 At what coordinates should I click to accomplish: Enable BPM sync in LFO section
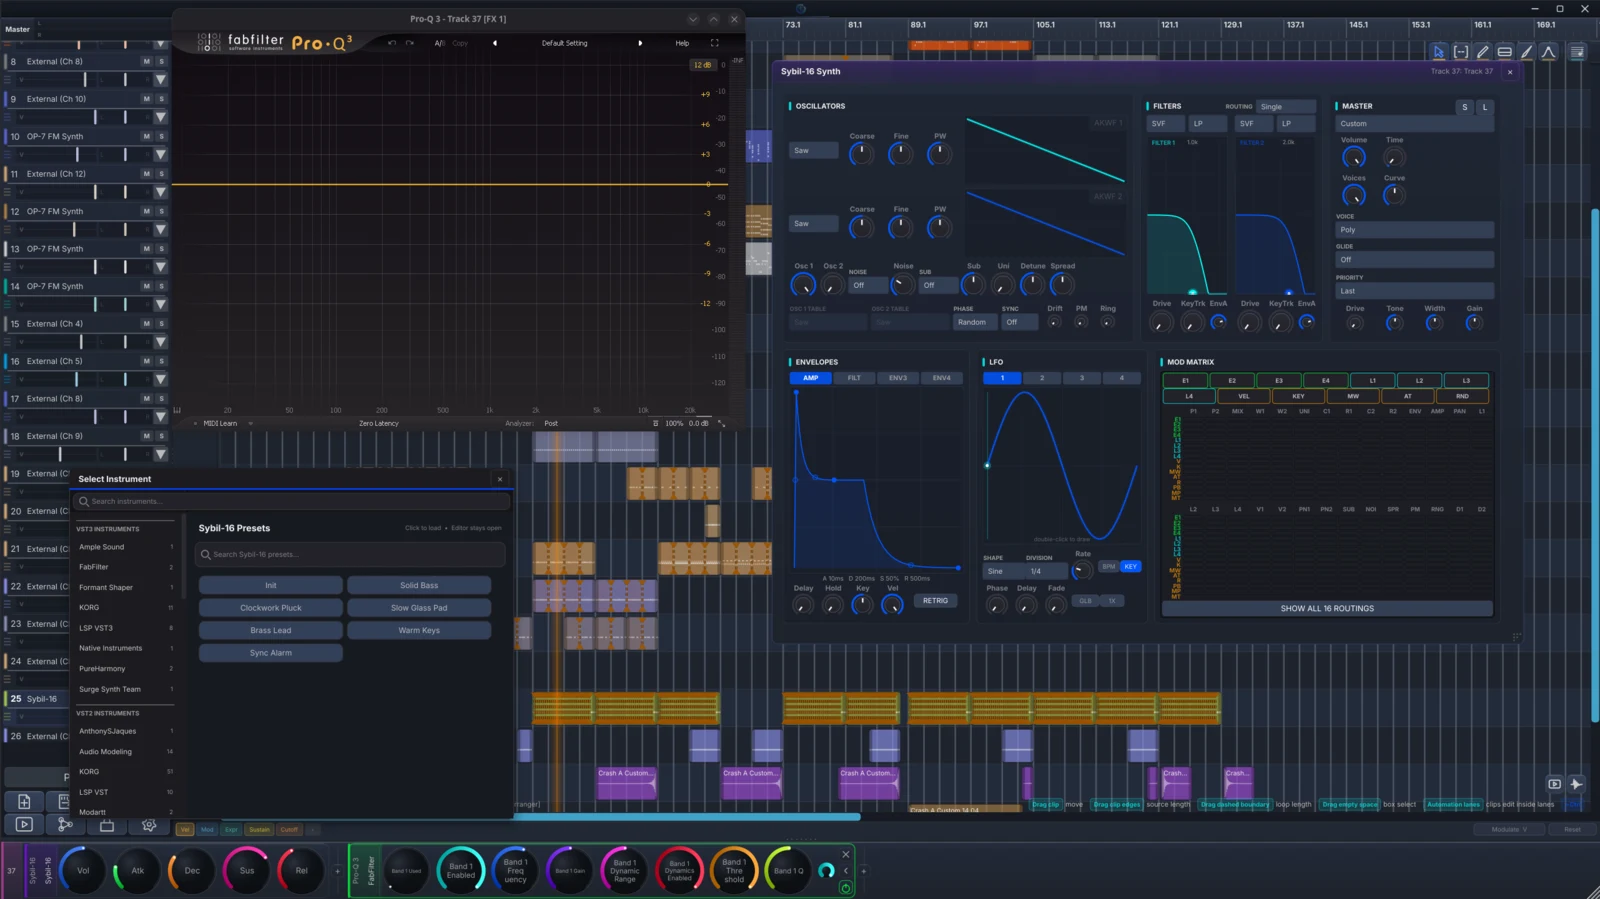(x=1108, y=566)
